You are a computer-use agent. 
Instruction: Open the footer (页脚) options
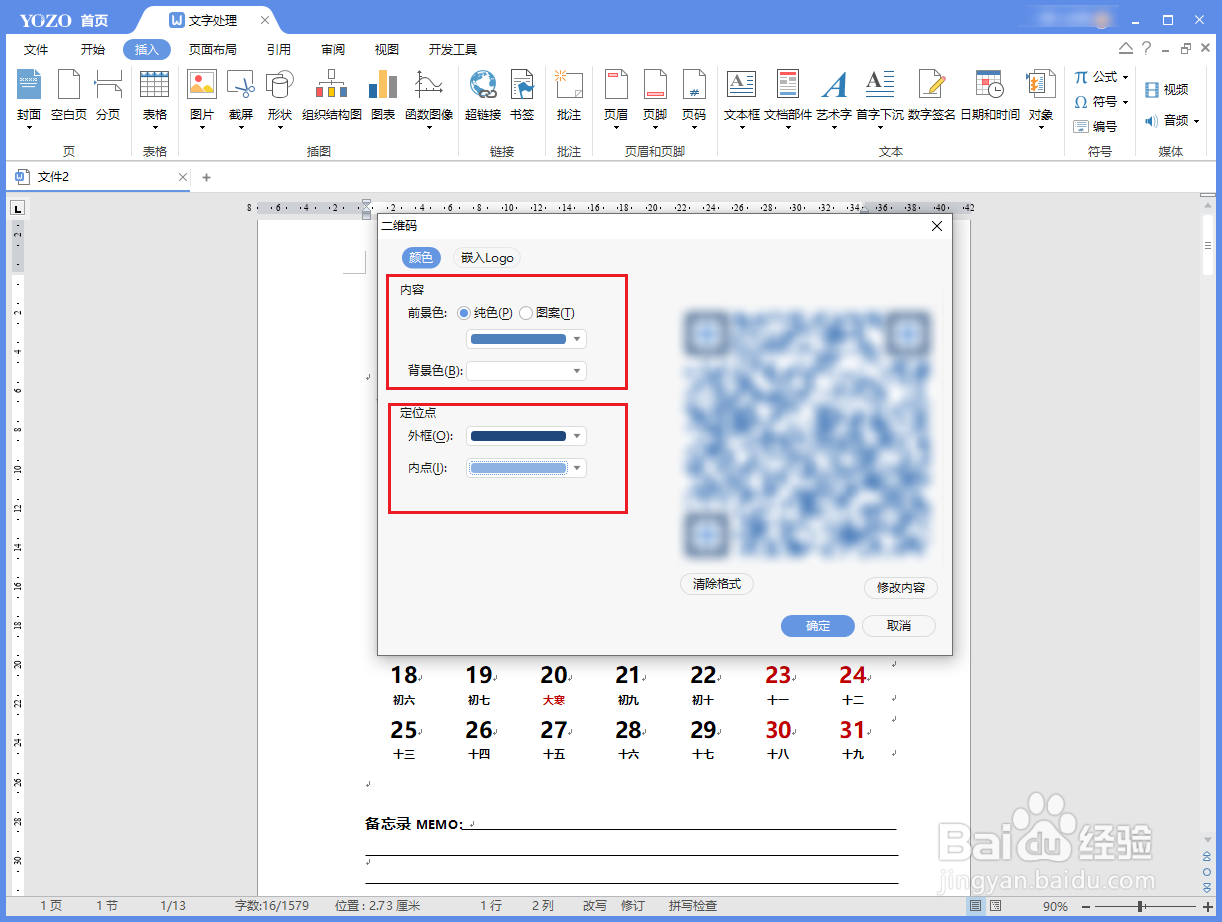(x=655, y=98)
